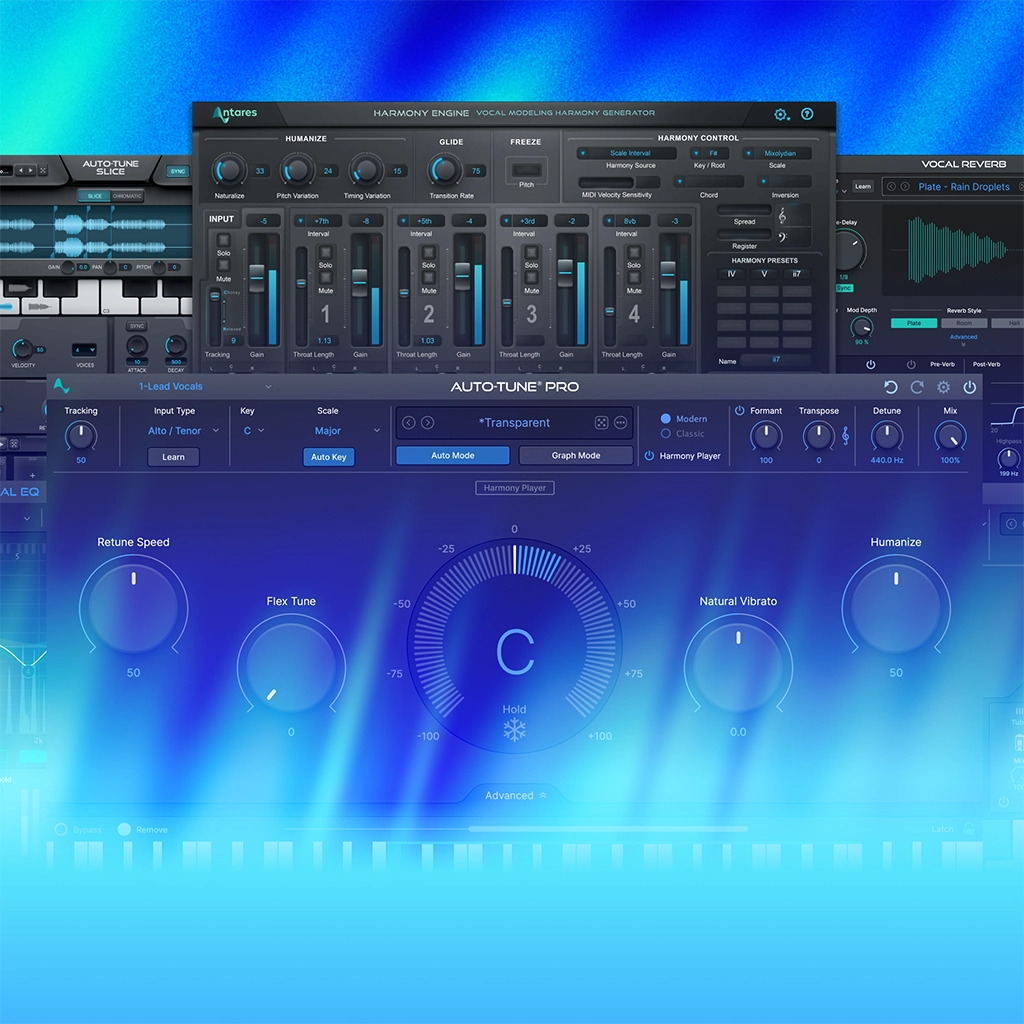
Task: Open the Key/Root dropdown showing F#
Action: [x=712, y=153]
